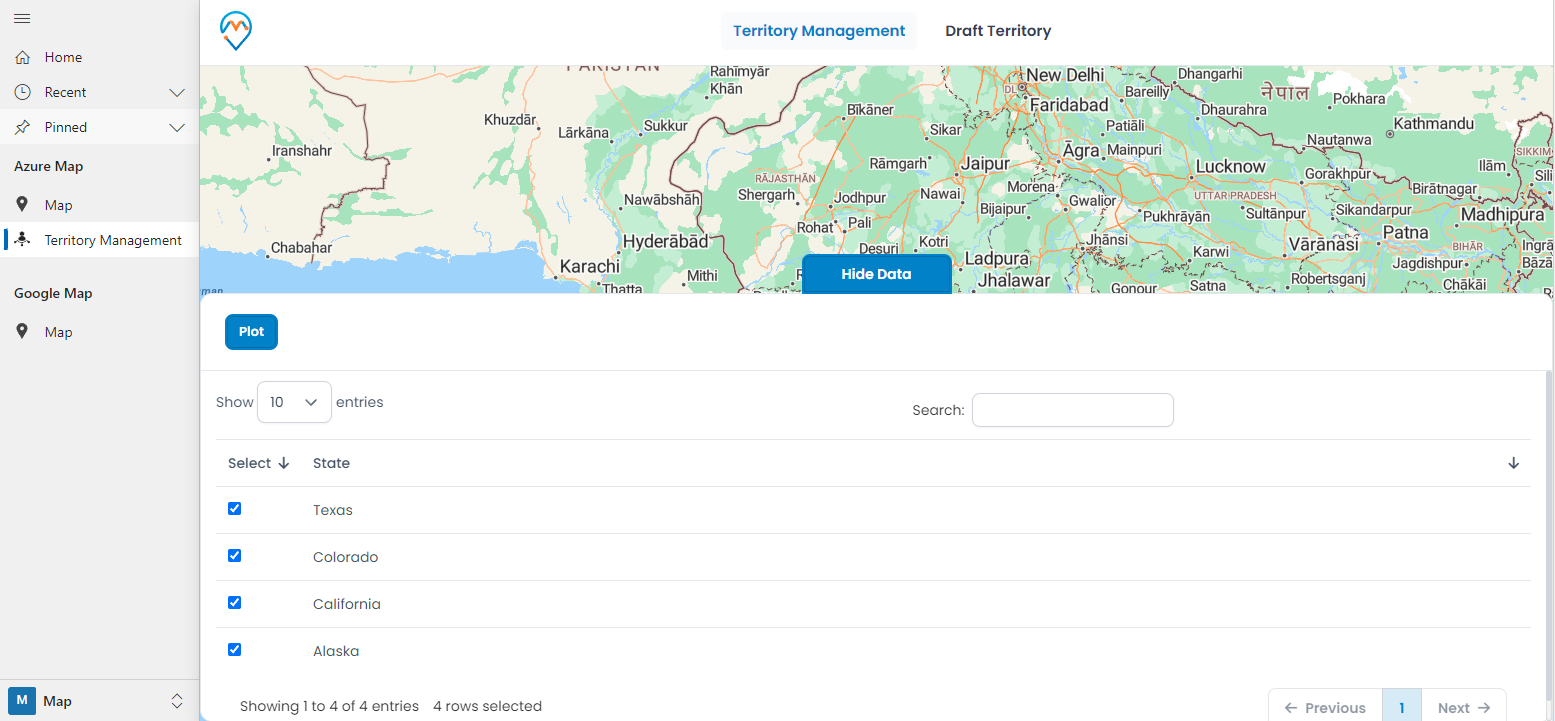The height and width of the screenshot is (721, 1555).
Task: Click the Plot button
Action: coord(251,332)
